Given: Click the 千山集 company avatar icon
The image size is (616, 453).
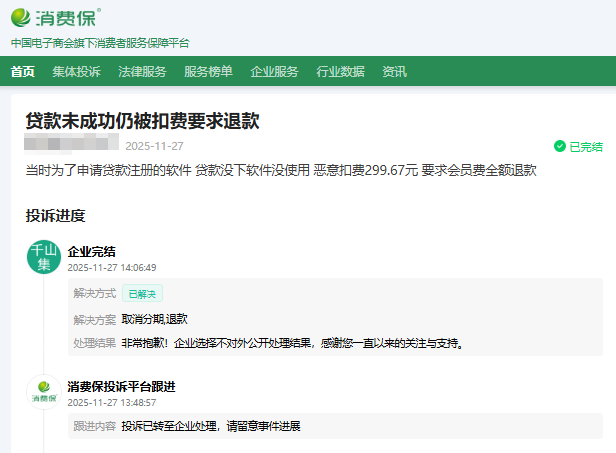Looking at the screenshot, I should tap(43, 258).
